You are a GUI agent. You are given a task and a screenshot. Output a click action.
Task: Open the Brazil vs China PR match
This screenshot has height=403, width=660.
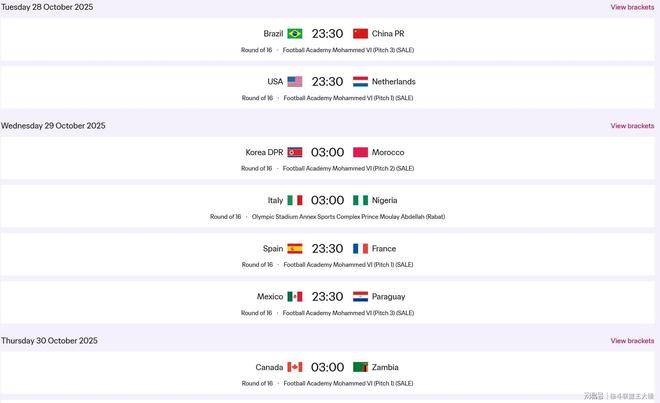pos(327,33)
